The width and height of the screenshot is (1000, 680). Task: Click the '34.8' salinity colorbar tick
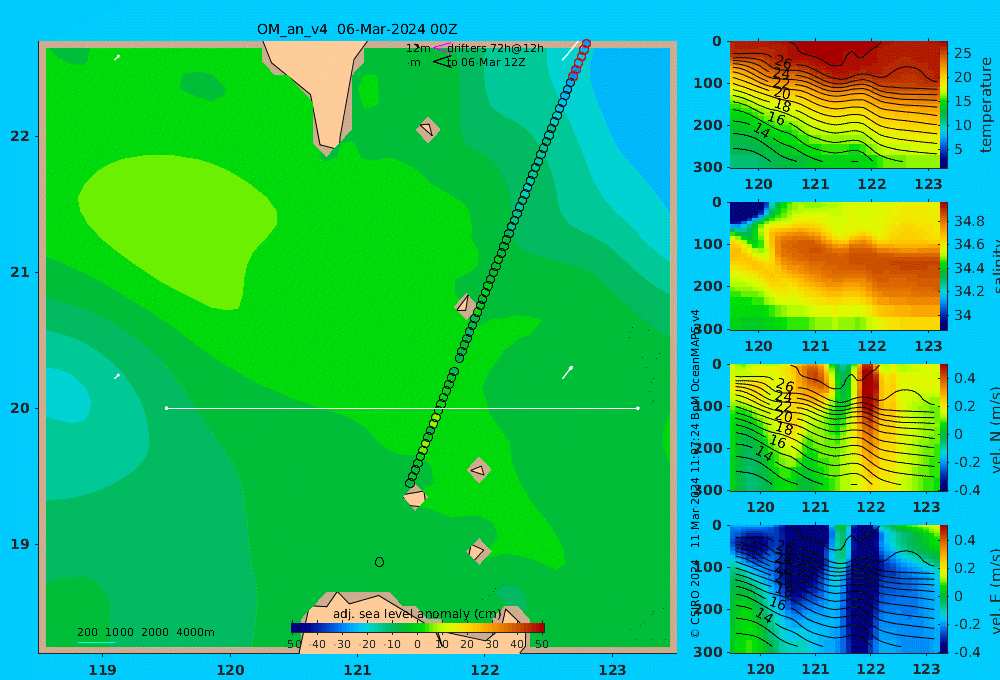pyautogui.click(x=969, y=221)
